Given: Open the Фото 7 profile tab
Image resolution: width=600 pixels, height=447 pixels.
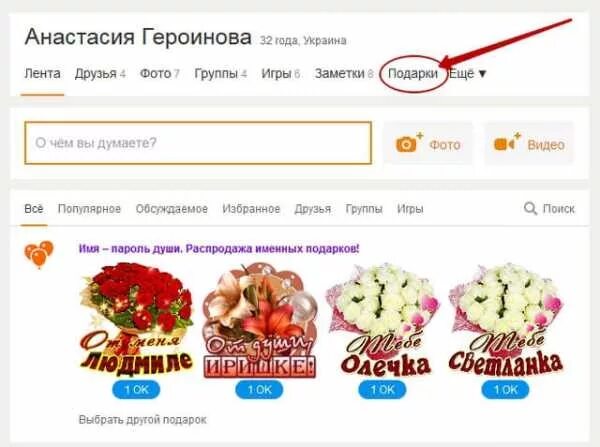Looking at the screenshot, I should (160, 73).
